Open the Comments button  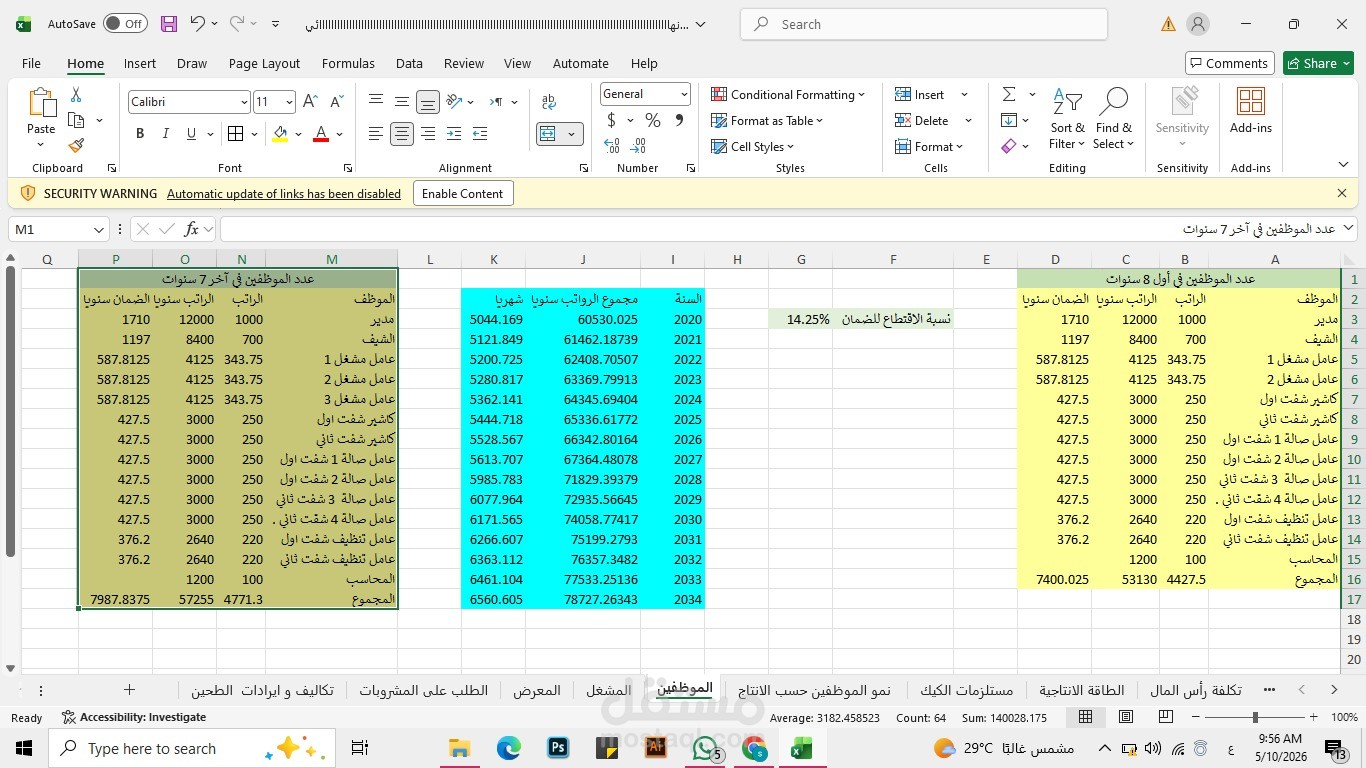1229,63
